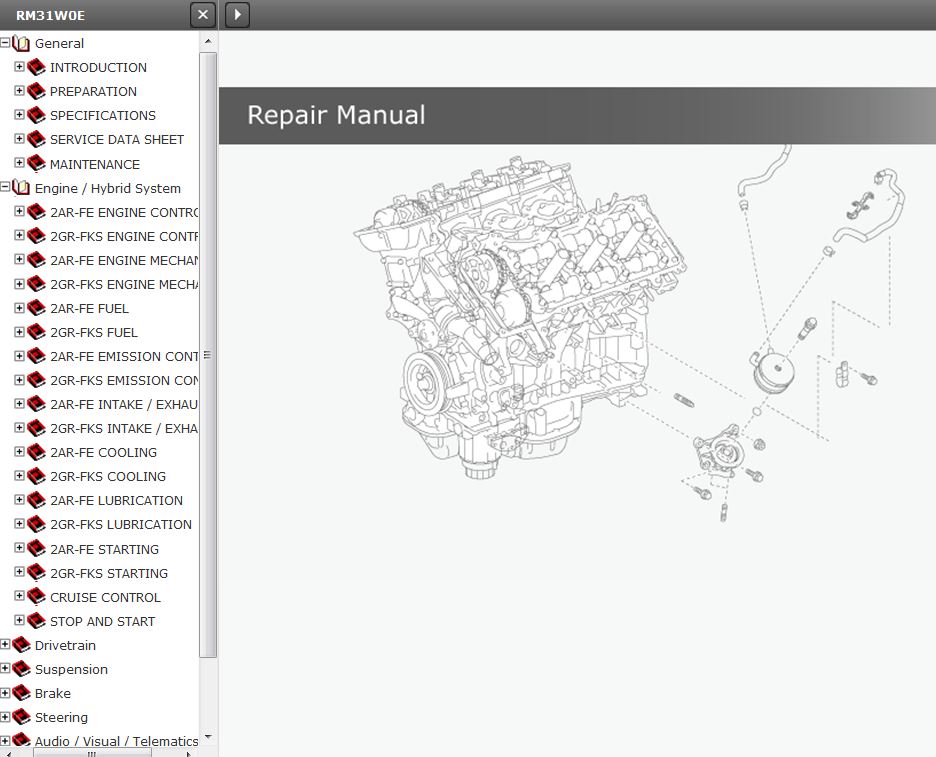Click the red book icon beside Brake
936x757 pixels.
click(x=21, y=693)
